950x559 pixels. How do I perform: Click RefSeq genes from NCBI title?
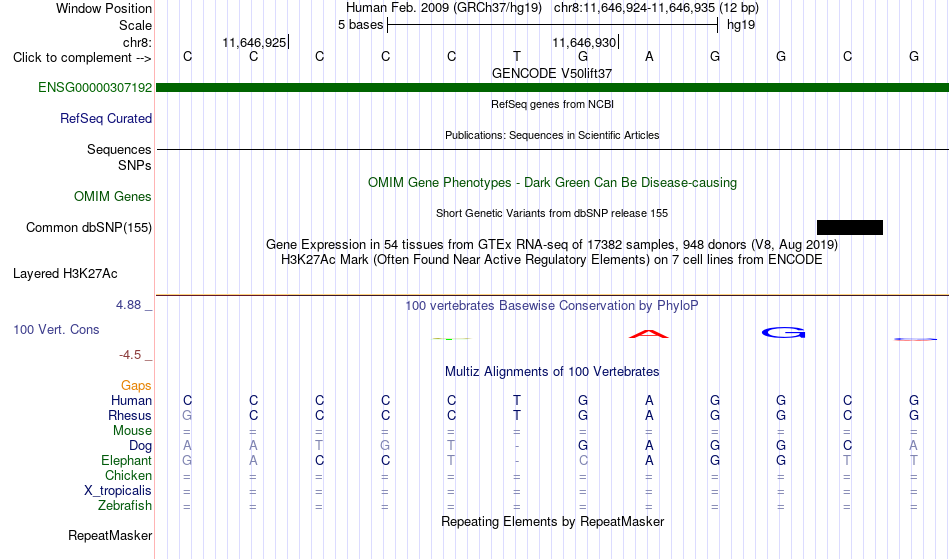click(x=552, y=104)
